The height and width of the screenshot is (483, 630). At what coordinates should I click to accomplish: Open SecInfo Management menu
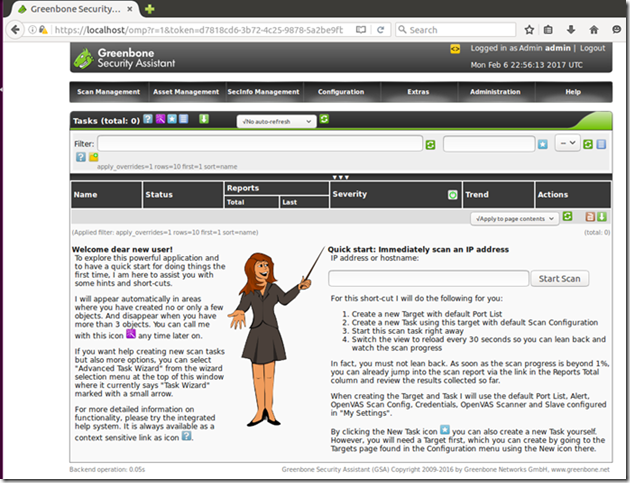coord(264,92)
